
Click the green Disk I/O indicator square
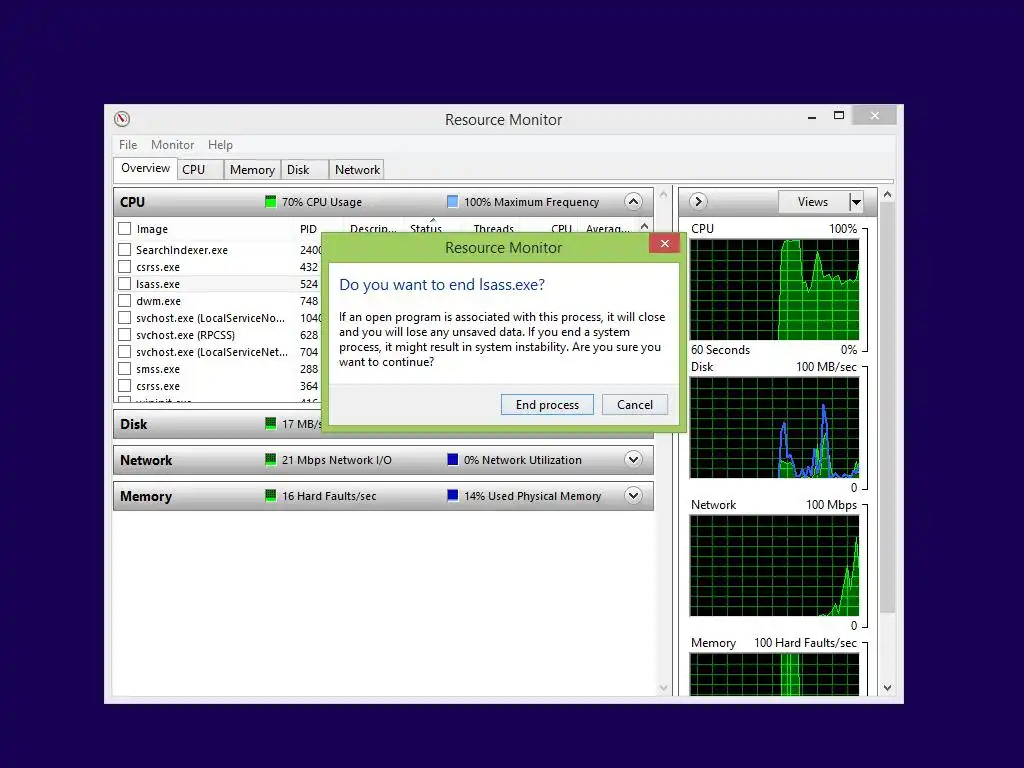pyautogui.click(x=270, y=423)
